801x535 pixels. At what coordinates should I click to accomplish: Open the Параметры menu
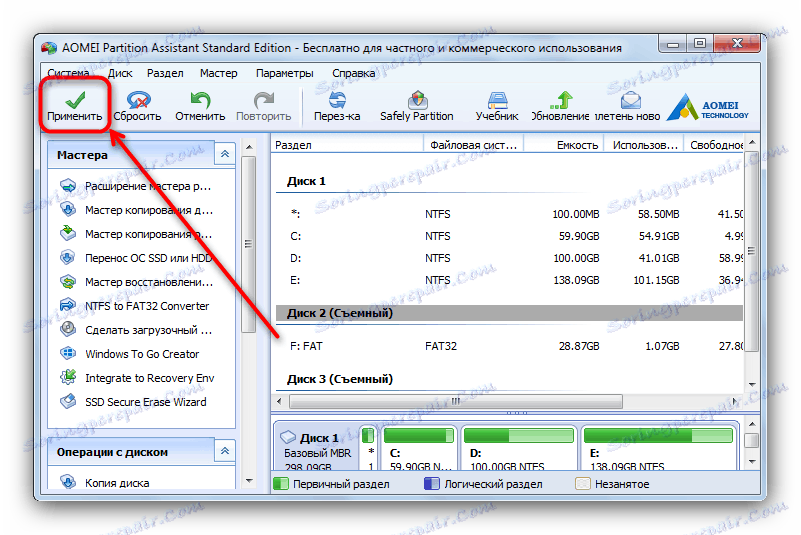[285, 73]
